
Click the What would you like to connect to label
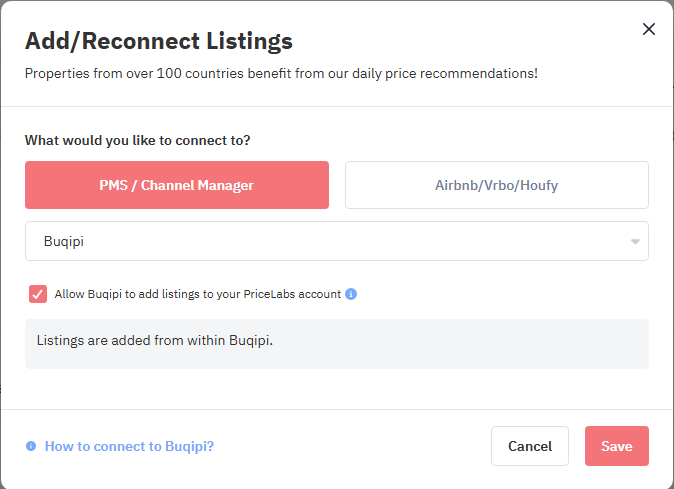click(138, 141)
